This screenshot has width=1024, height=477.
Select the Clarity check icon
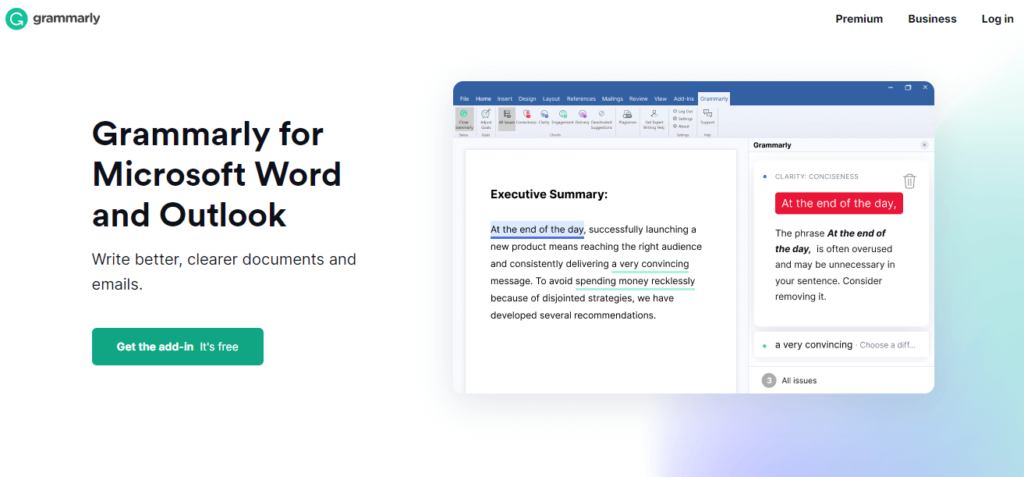point(544,117)
